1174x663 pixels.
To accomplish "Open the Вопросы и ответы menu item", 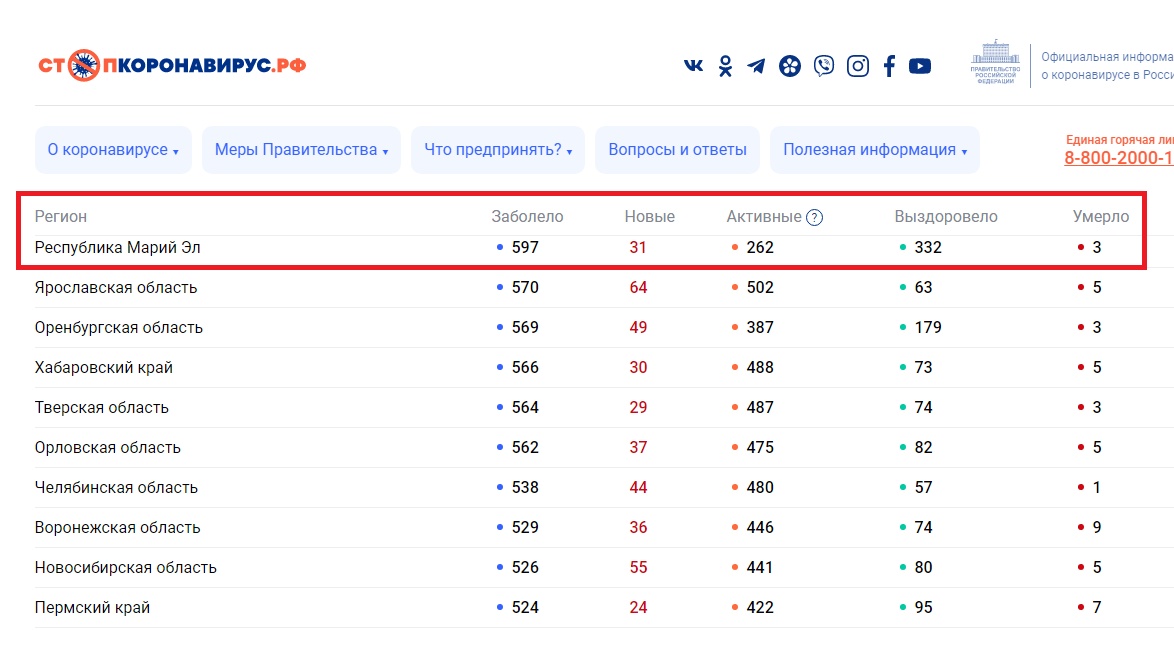I will coord(678,150).
